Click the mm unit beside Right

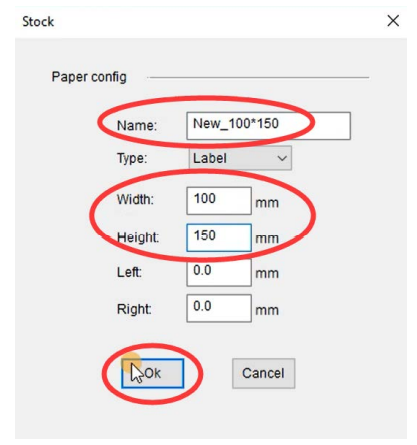click(267, 310)
